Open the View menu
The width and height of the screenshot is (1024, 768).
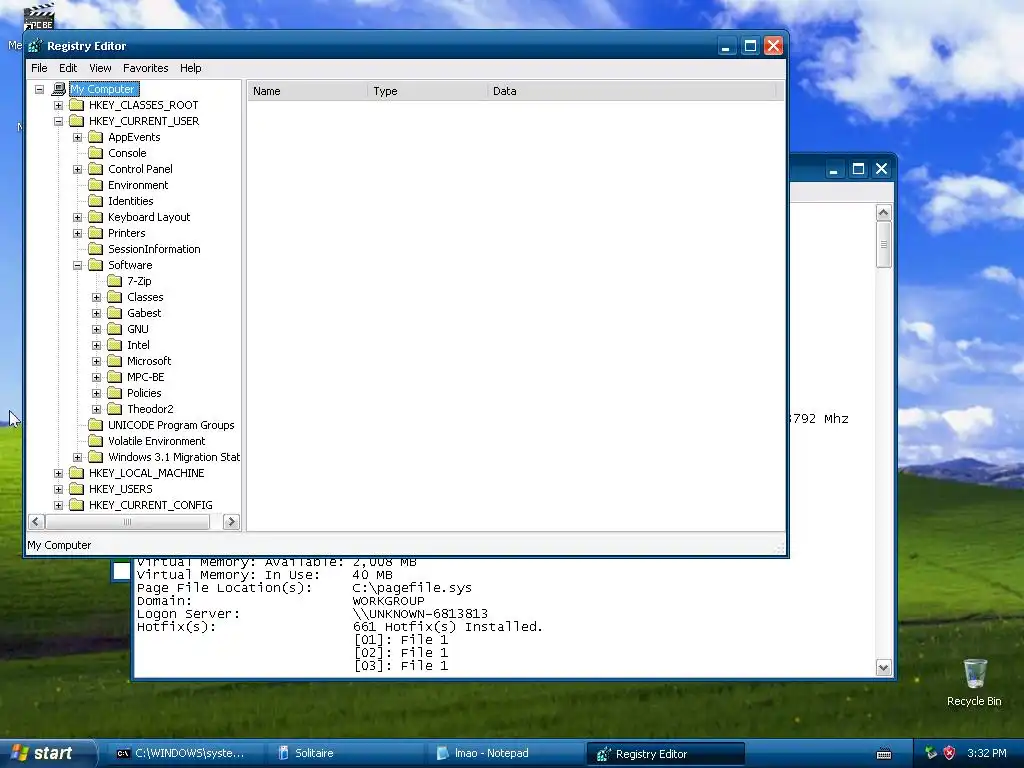(x=100, y=68)
